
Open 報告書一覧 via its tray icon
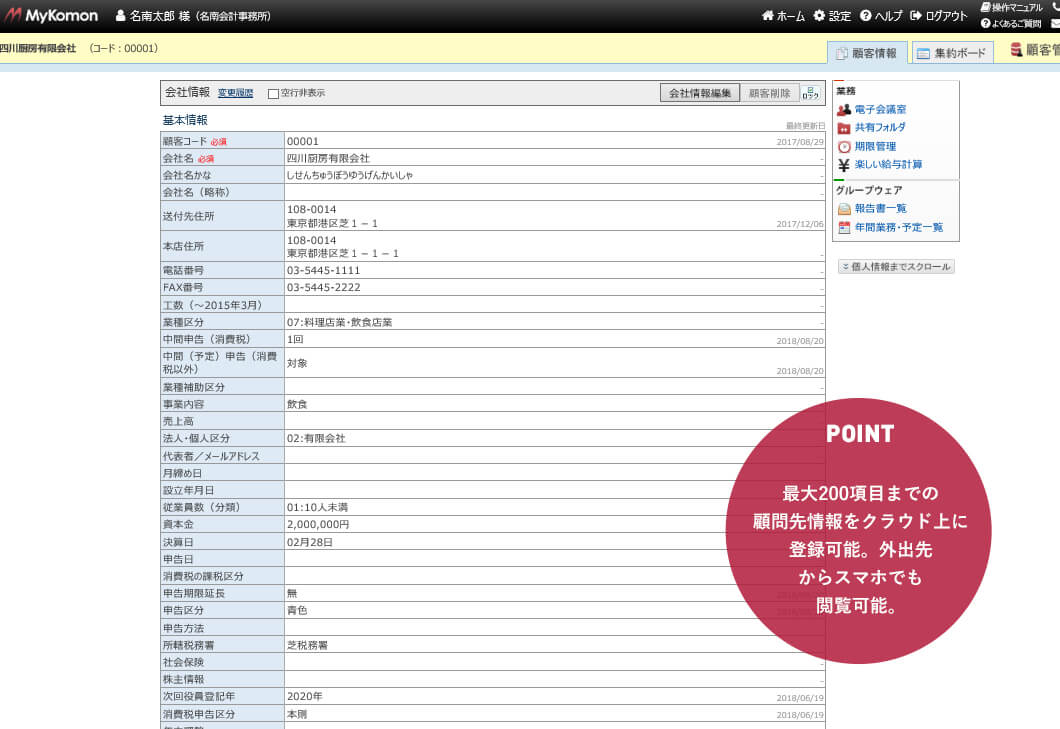coord(844,209)
